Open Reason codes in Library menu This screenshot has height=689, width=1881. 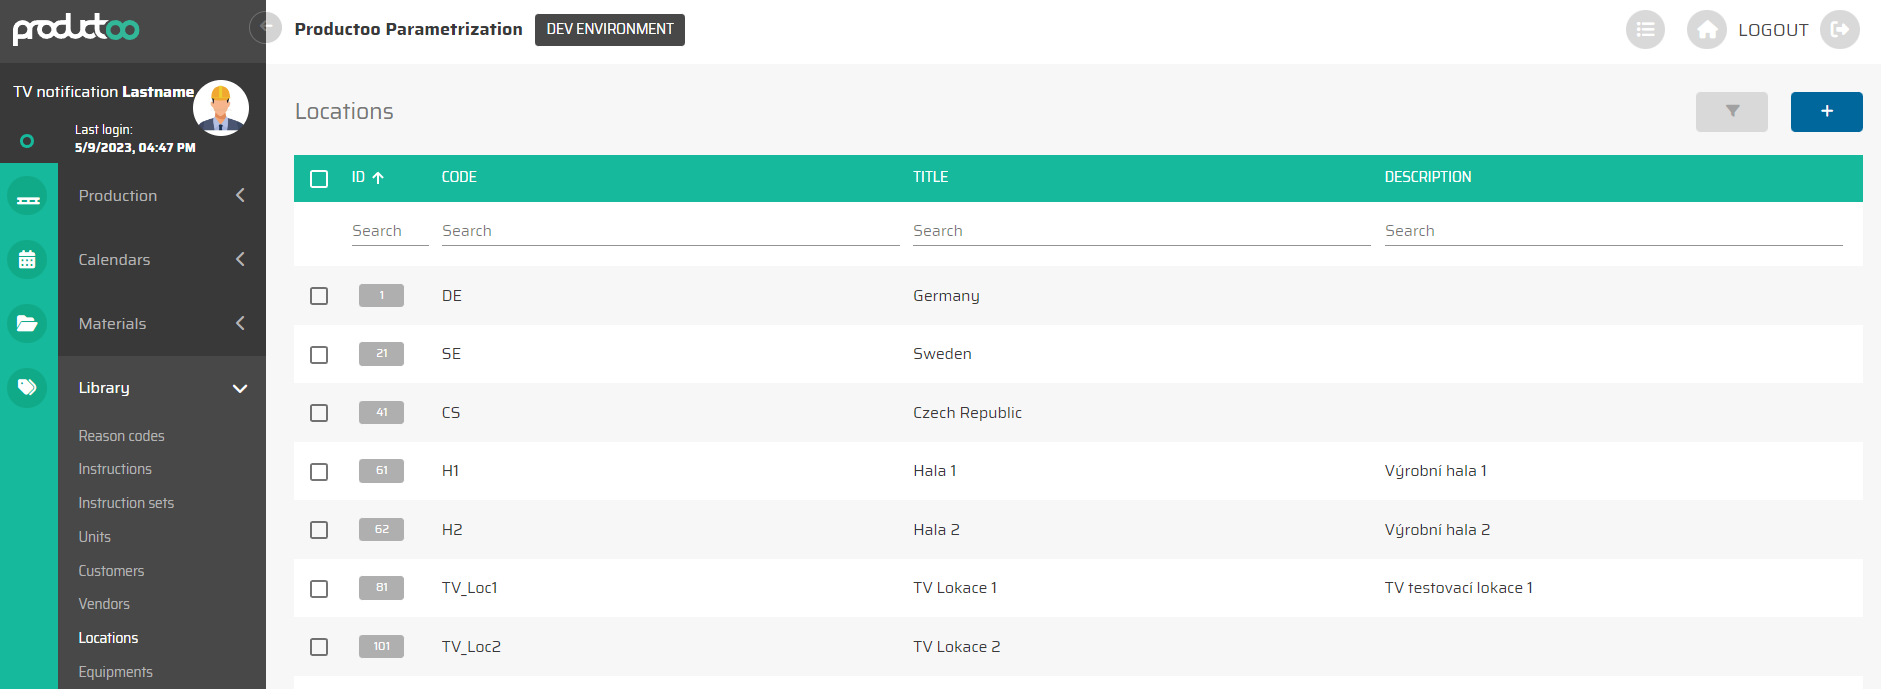[x=122, y=436]
